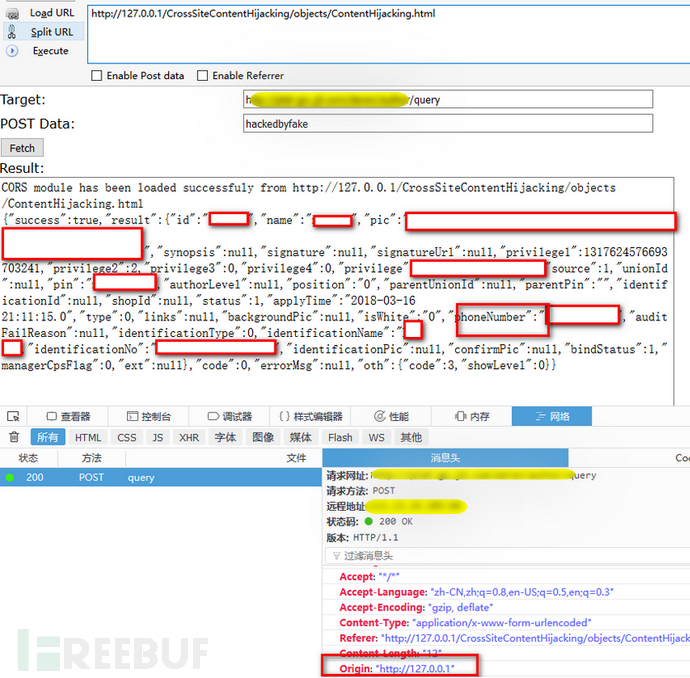690x678 pixels.
Task: Open the 性能 performance tab
Action: click(x=391, y=416)
